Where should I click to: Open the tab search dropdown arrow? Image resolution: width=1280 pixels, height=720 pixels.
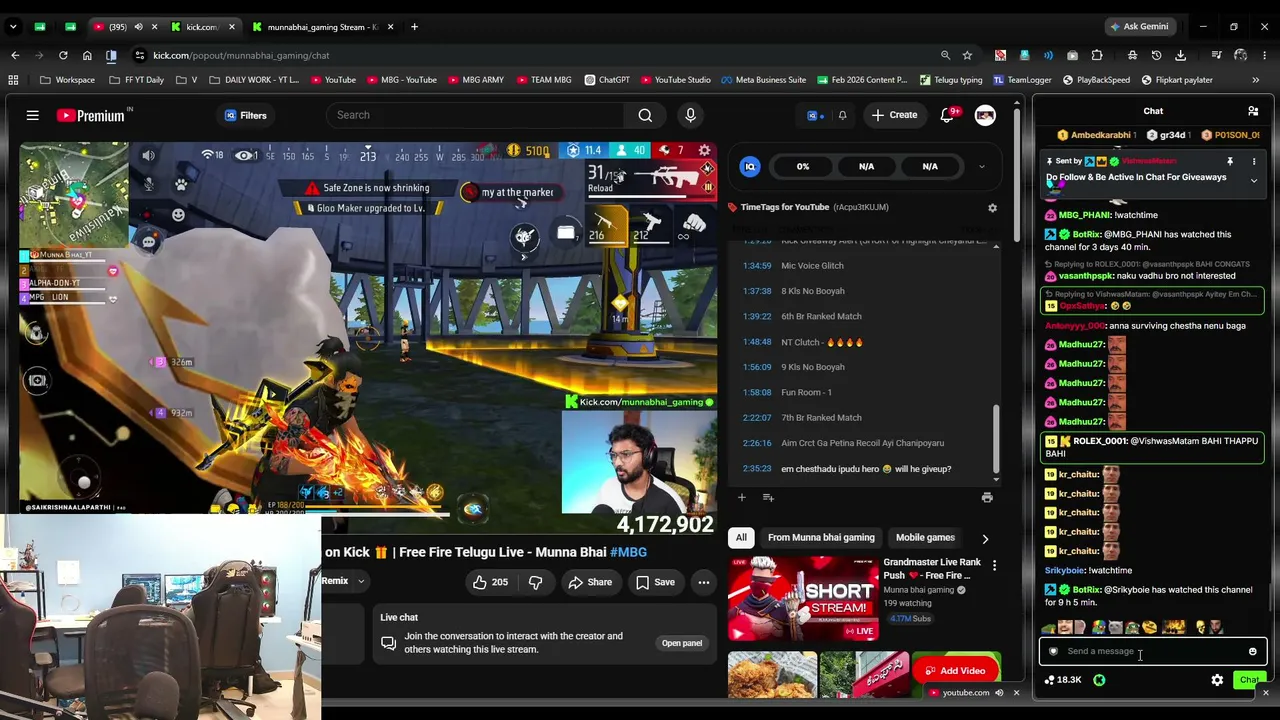(13, 27)
